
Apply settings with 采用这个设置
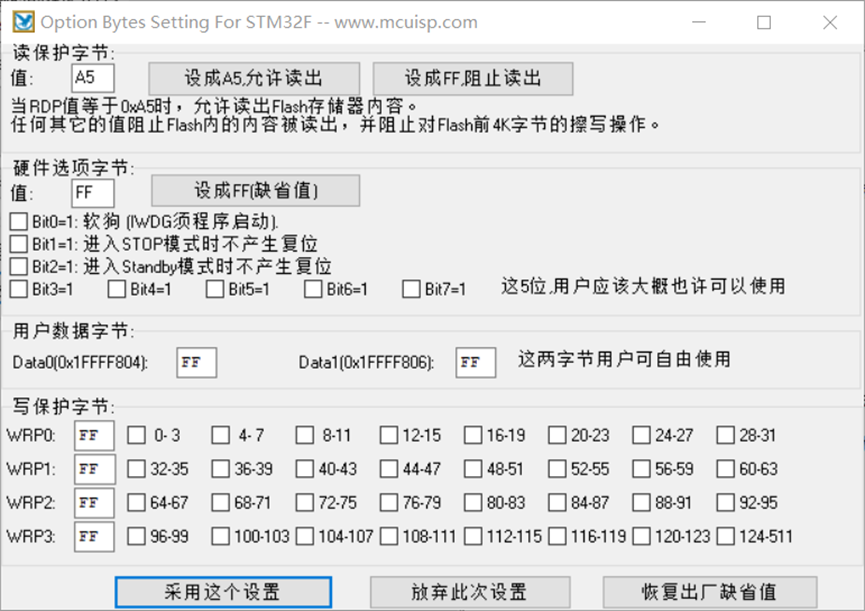coord(223,592)
